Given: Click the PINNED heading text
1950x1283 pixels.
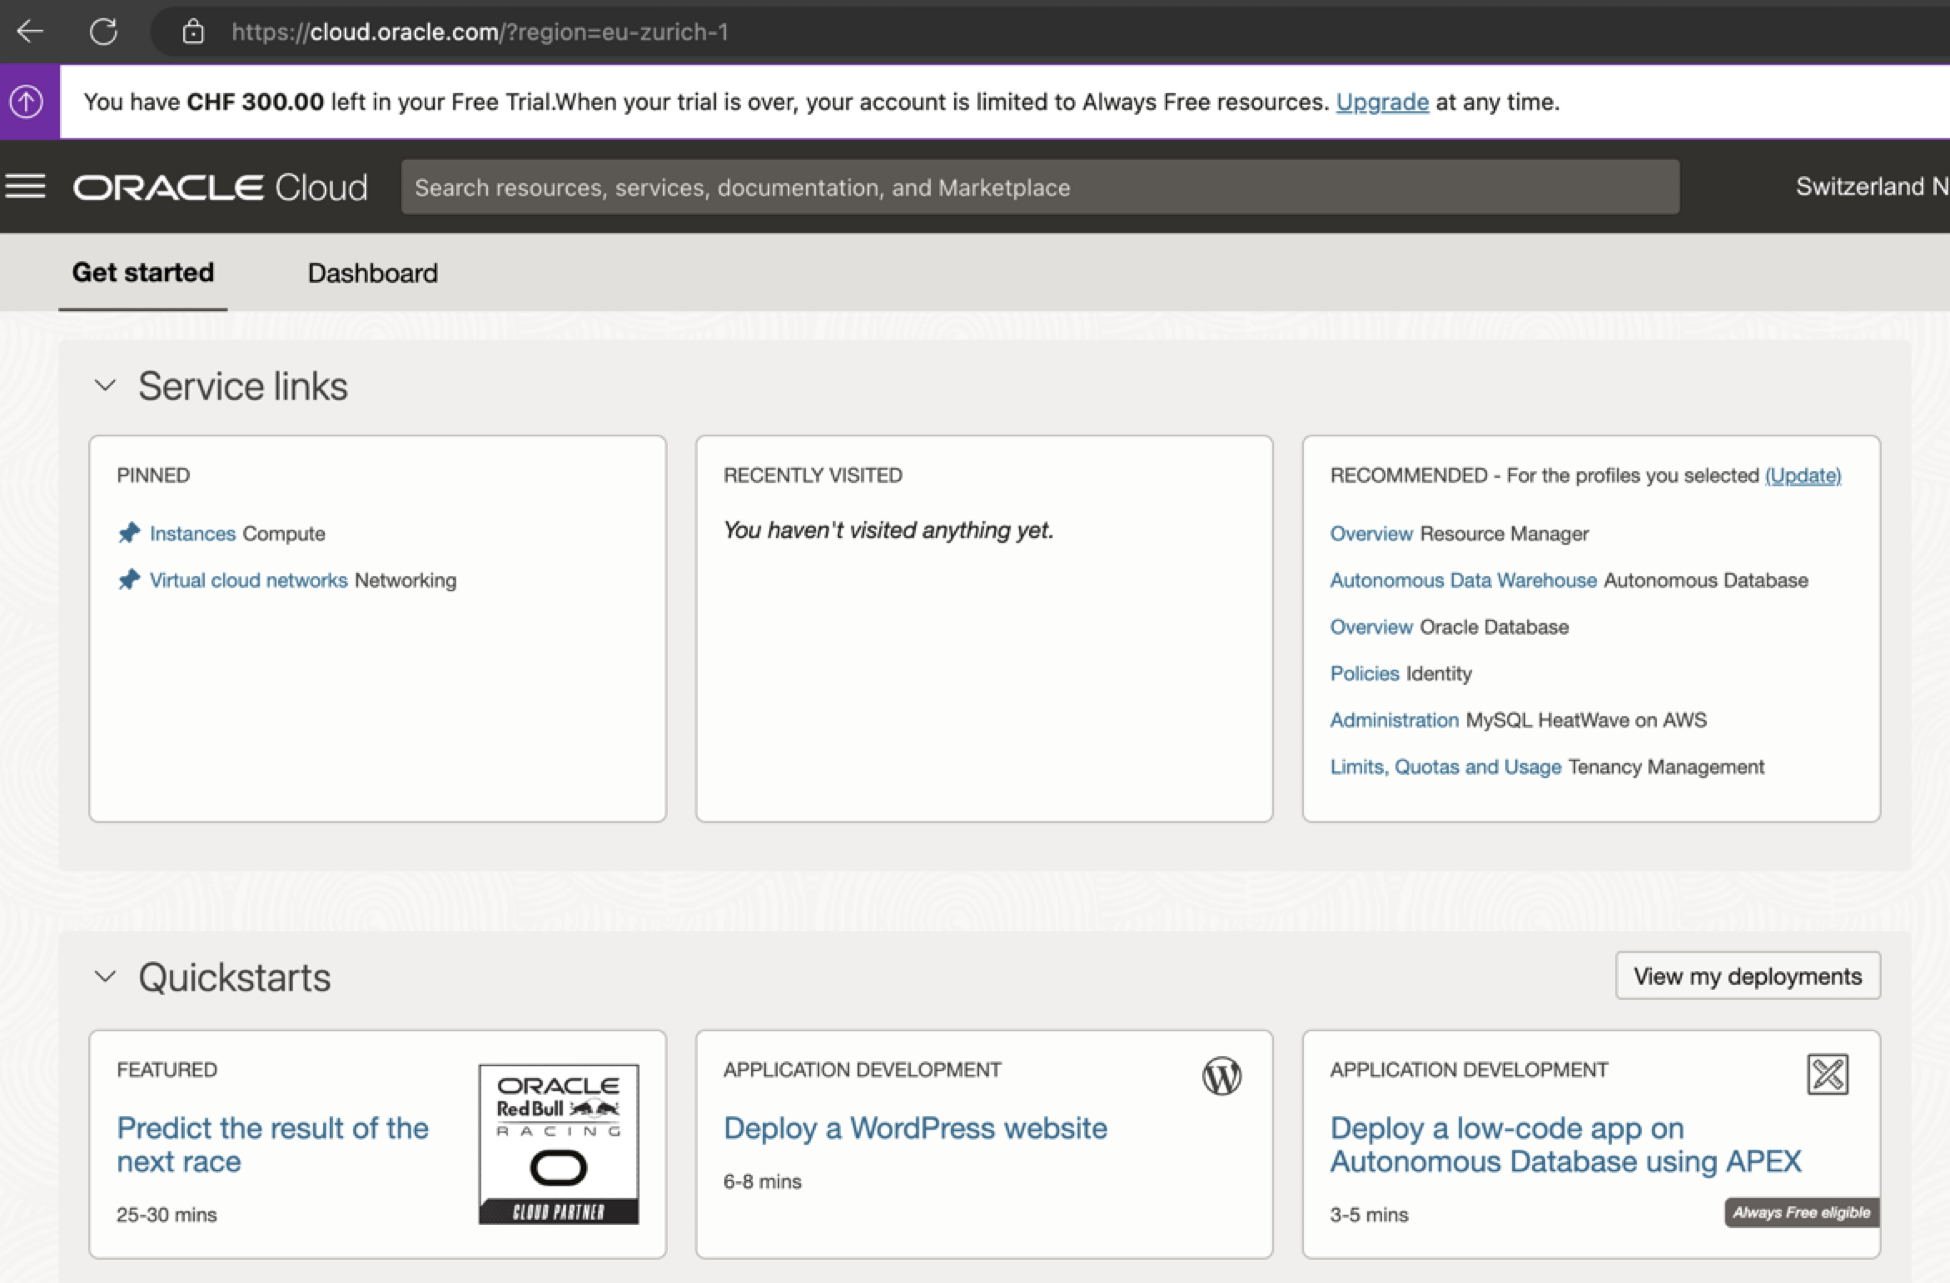Looking at the screenshot, I should [x=153, y=475].
